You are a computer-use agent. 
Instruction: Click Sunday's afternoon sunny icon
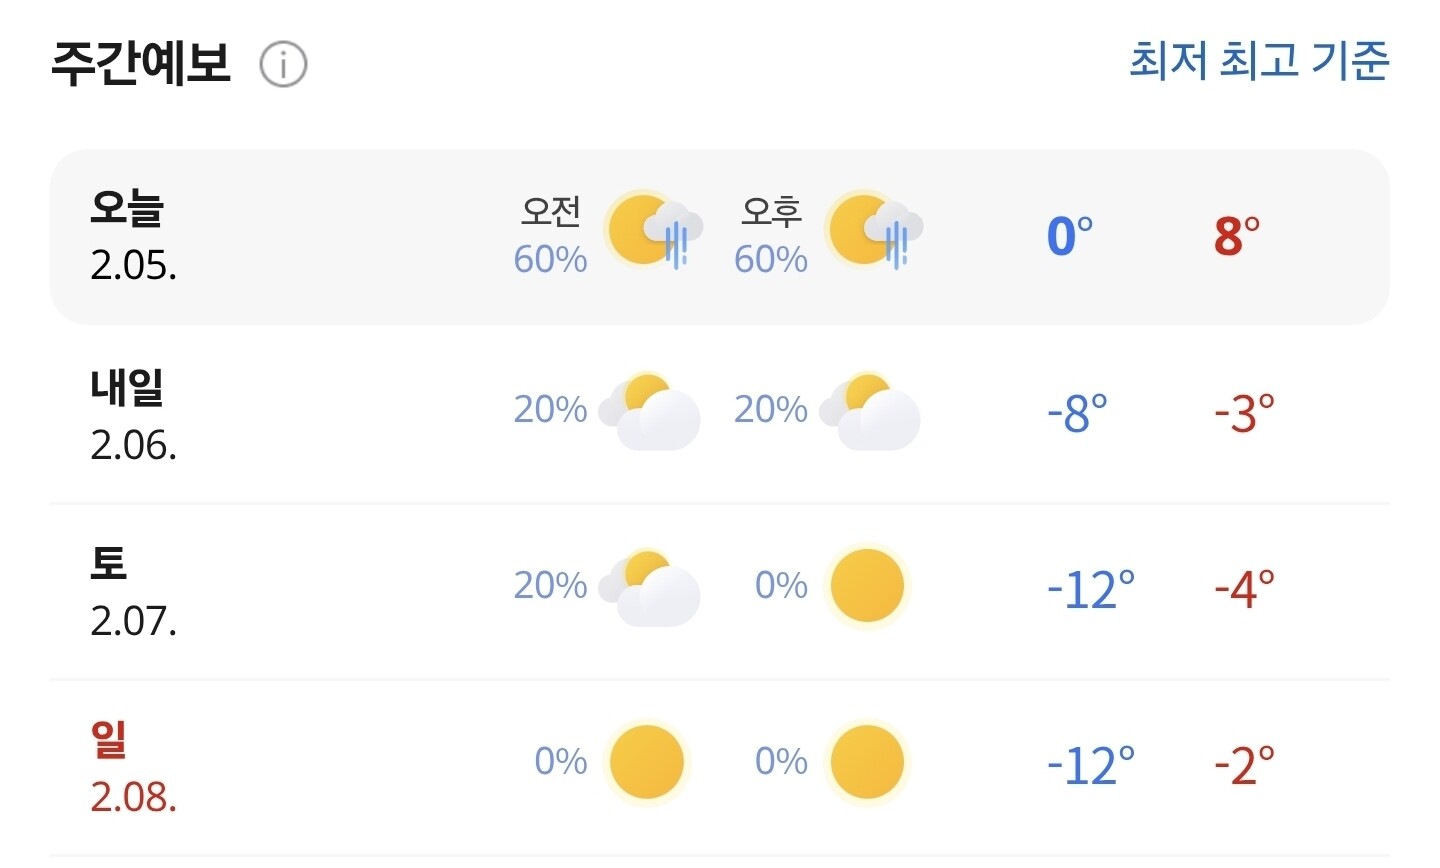click(x=867, y=763)
